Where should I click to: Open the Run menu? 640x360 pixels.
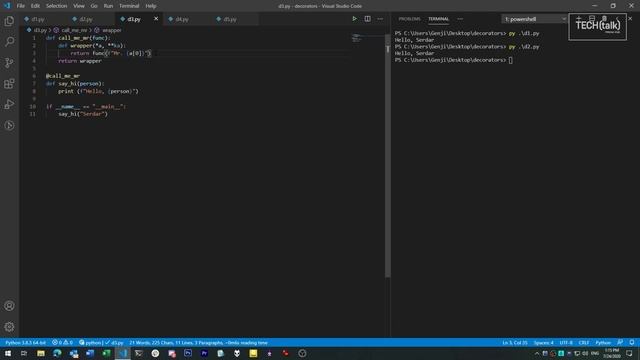pyautogui.click(x=108, y=6)
